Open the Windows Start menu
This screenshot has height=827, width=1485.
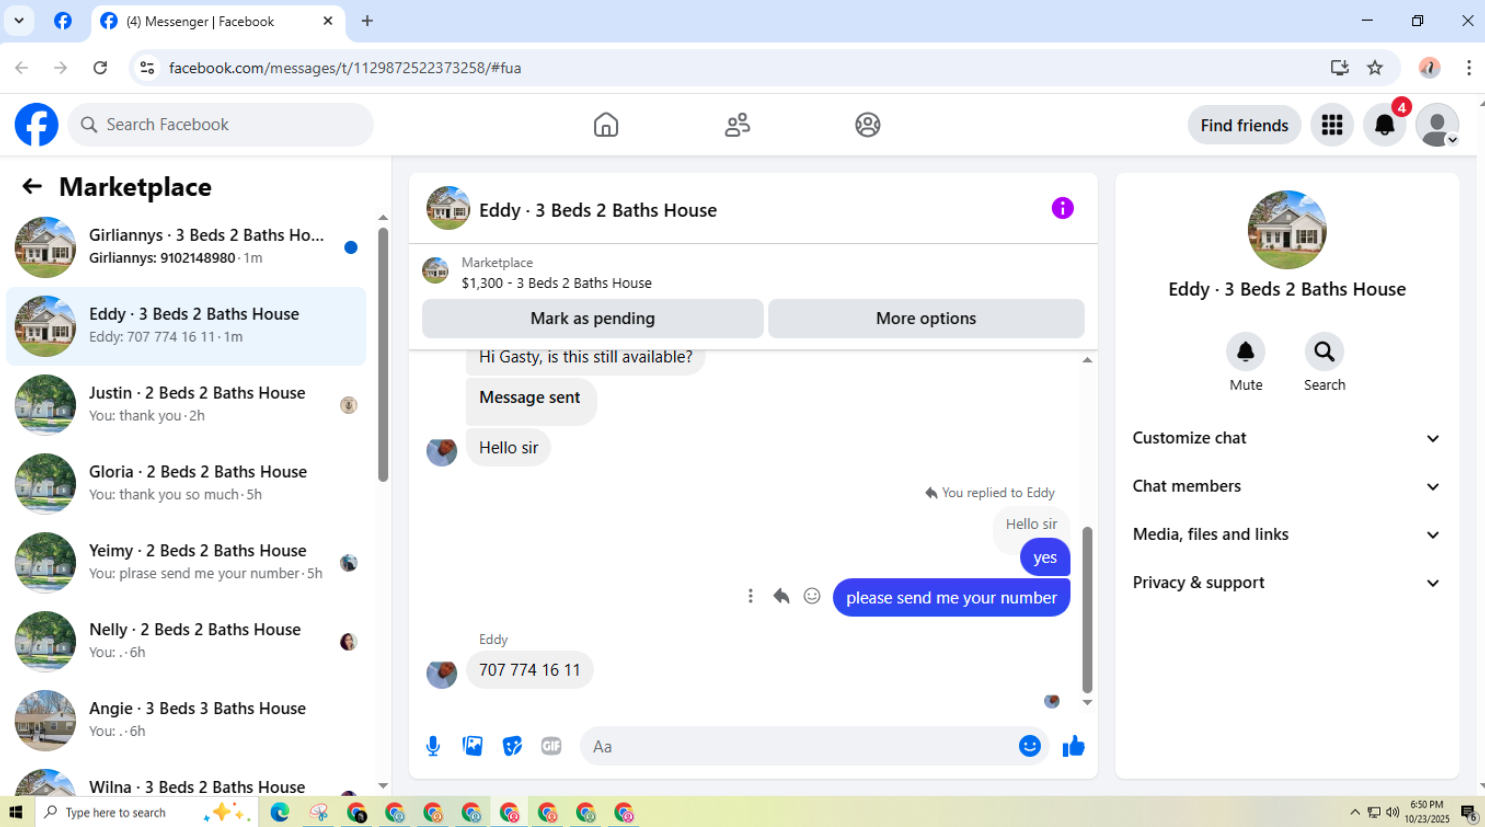(16, 812)
